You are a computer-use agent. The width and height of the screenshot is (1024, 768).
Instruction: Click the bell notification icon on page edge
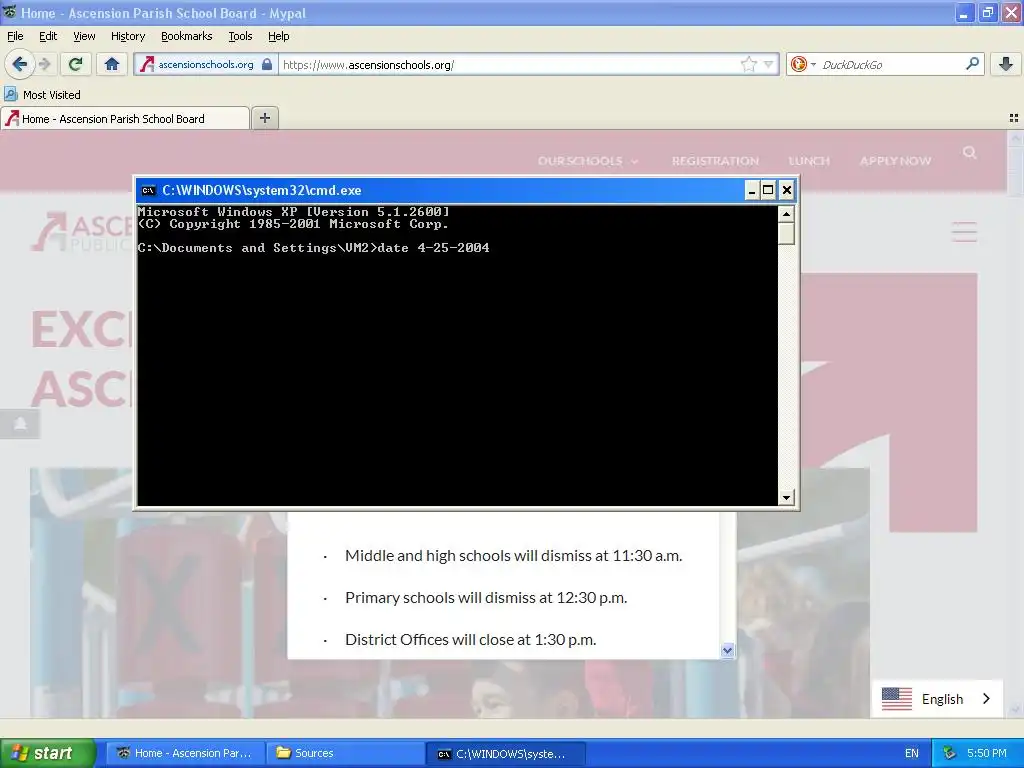pos(20,424)
